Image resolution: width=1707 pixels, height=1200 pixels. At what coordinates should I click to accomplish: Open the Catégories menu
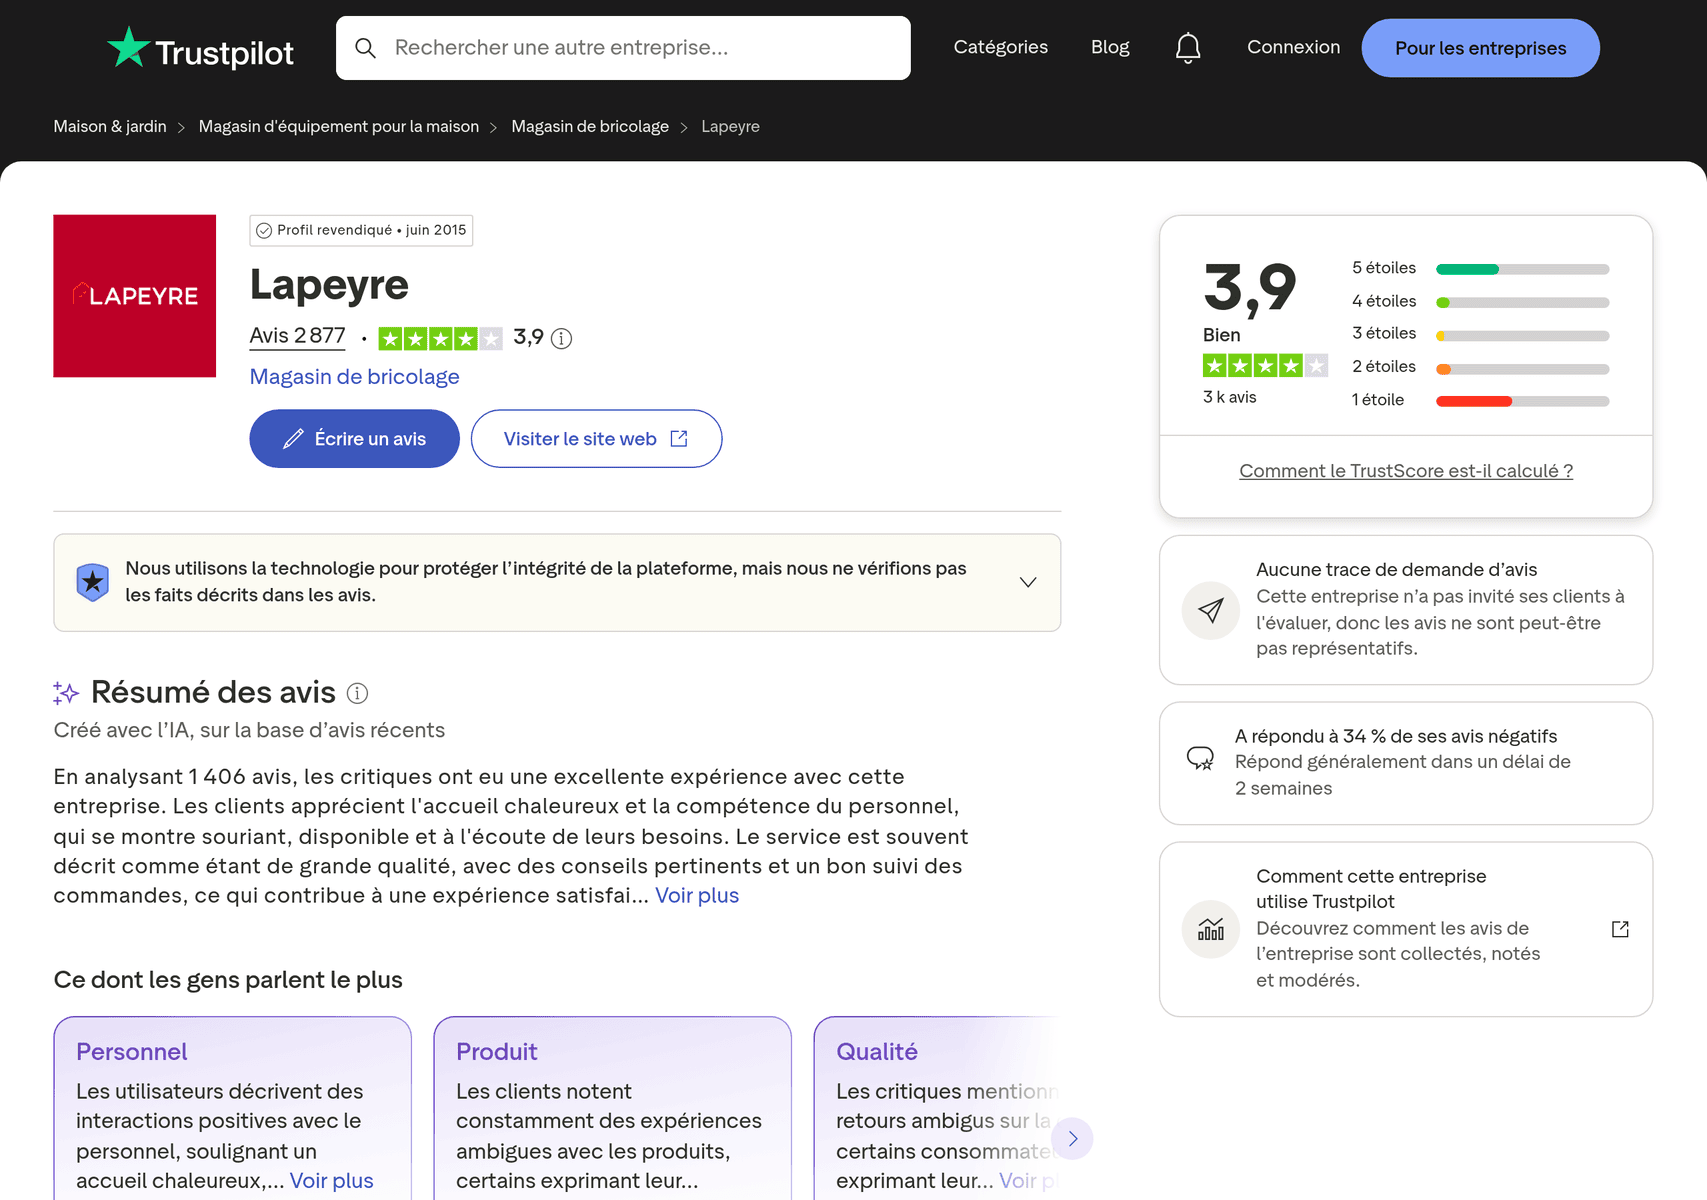click(x=1001, y=47)
